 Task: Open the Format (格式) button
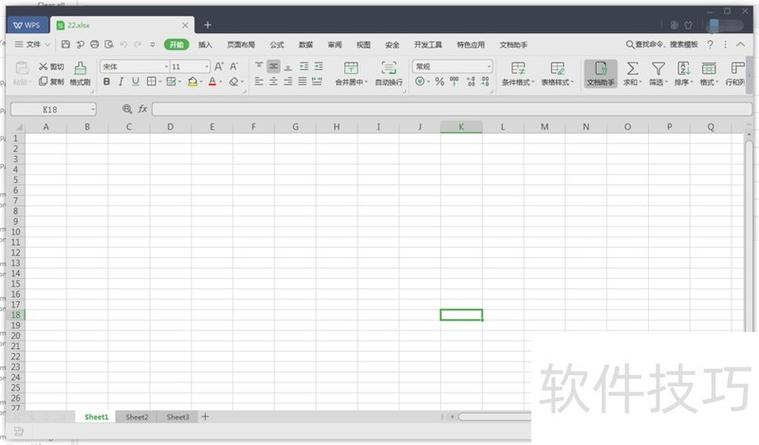[x=709, y=74]
